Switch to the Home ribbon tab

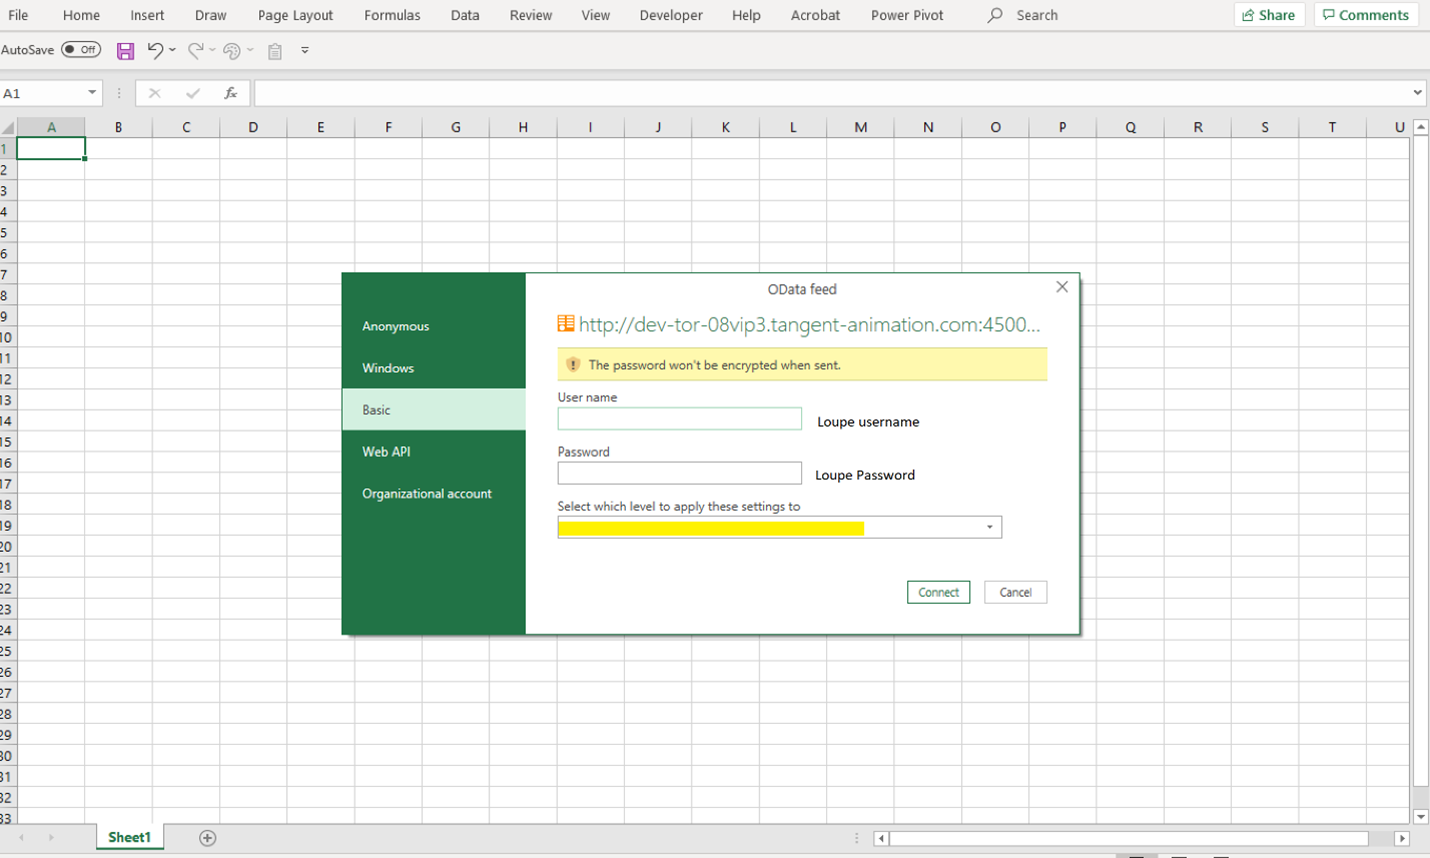pyautogui.click(x=81, y=15)
